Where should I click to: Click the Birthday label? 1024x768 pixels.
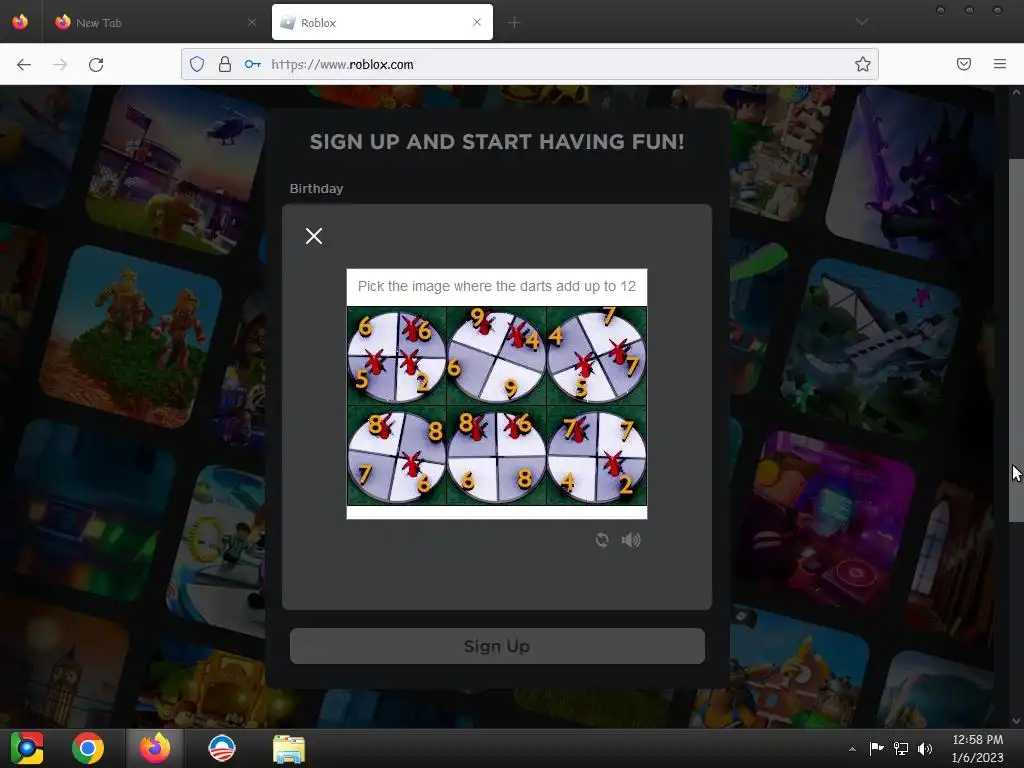[x=317, y=188]
